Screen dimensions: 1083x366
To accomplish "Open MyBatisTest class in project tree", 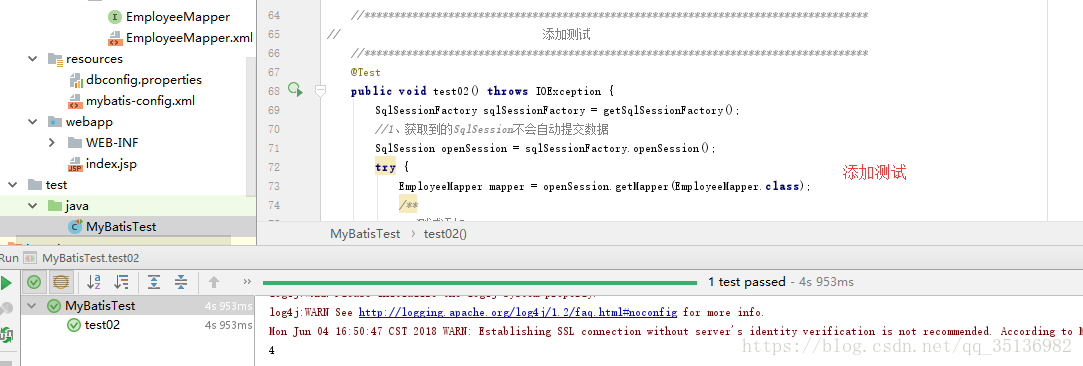I will click(121, 227).
